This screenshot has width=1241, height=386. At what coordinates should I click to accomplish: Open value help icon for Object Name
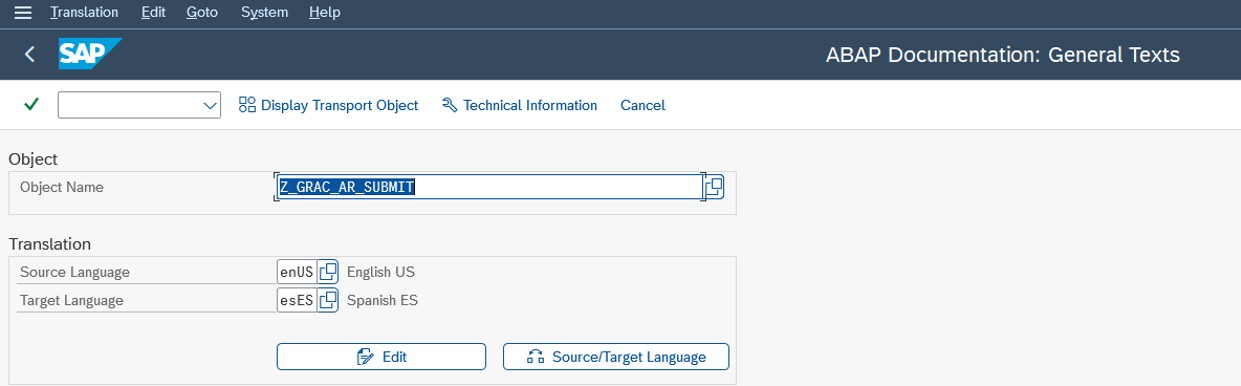pos(714,187)
